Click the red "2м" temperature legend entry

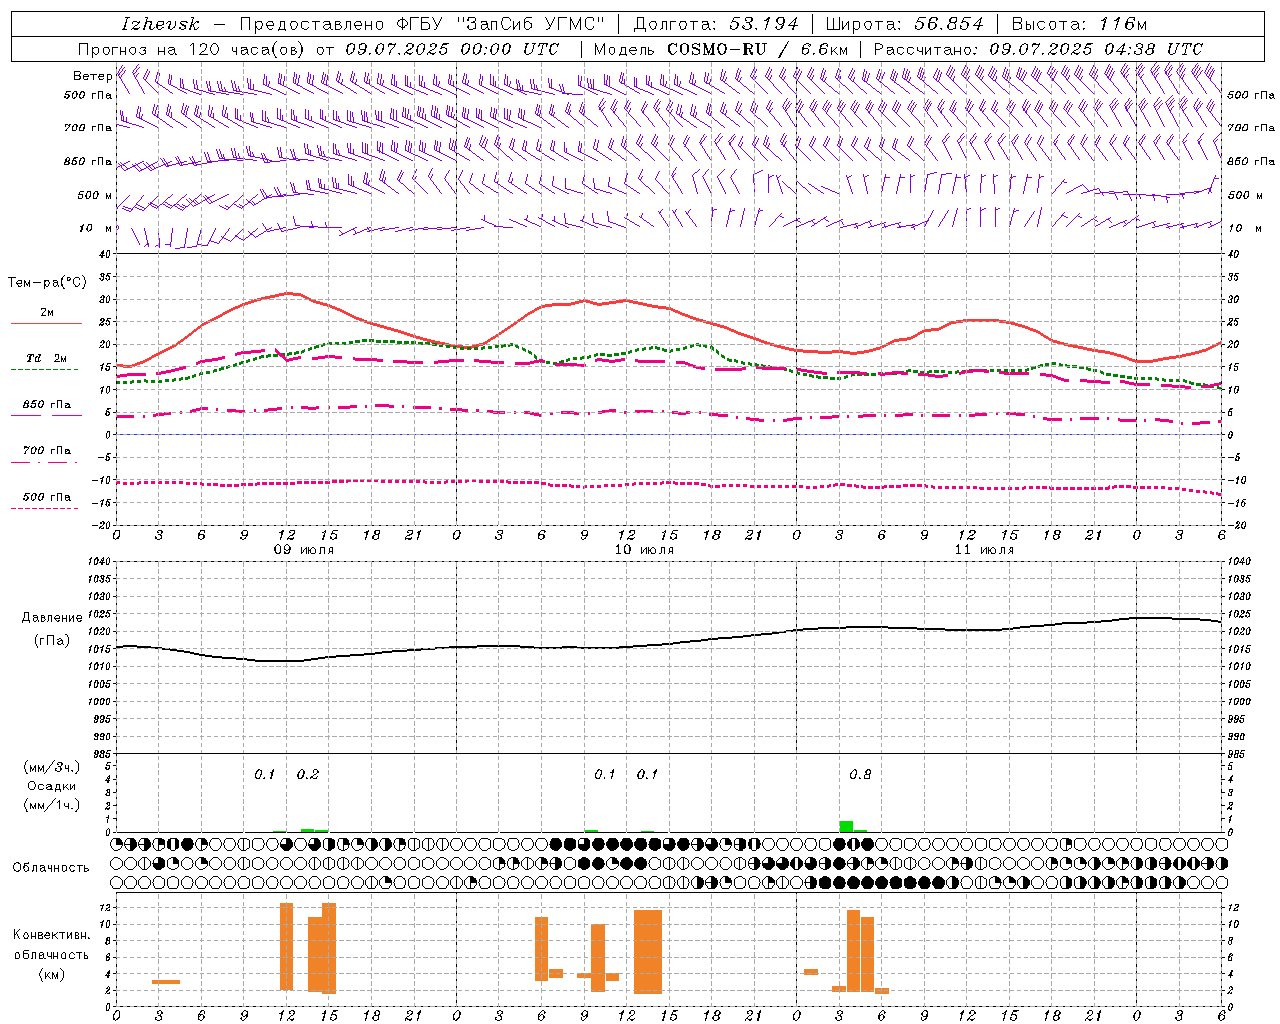(x=47, y=313)
